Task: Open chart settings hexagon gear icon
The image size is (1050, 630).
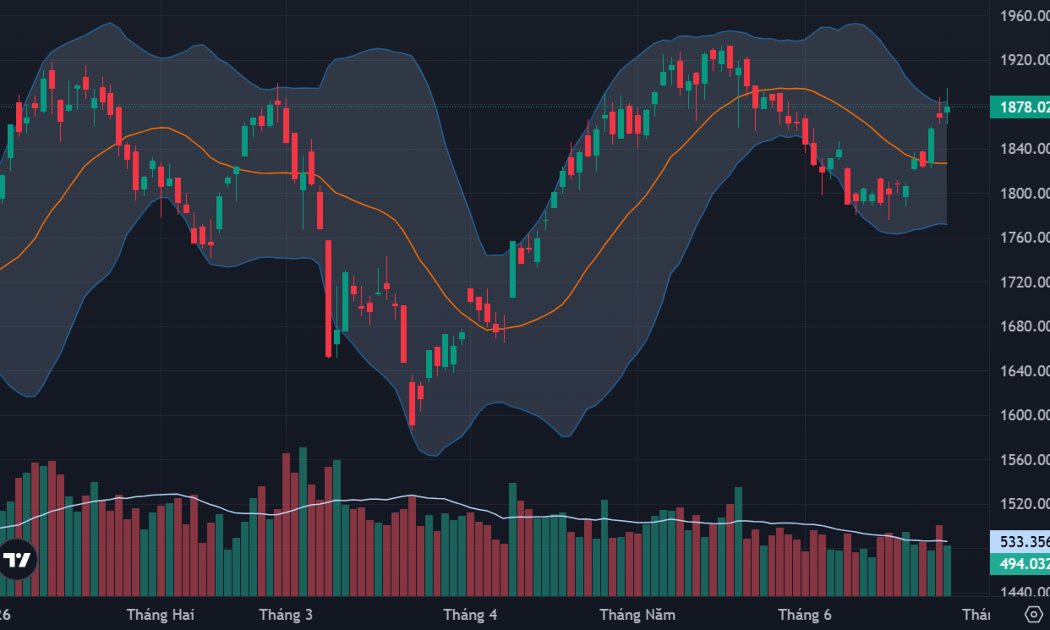Action: coord(1034,614)
